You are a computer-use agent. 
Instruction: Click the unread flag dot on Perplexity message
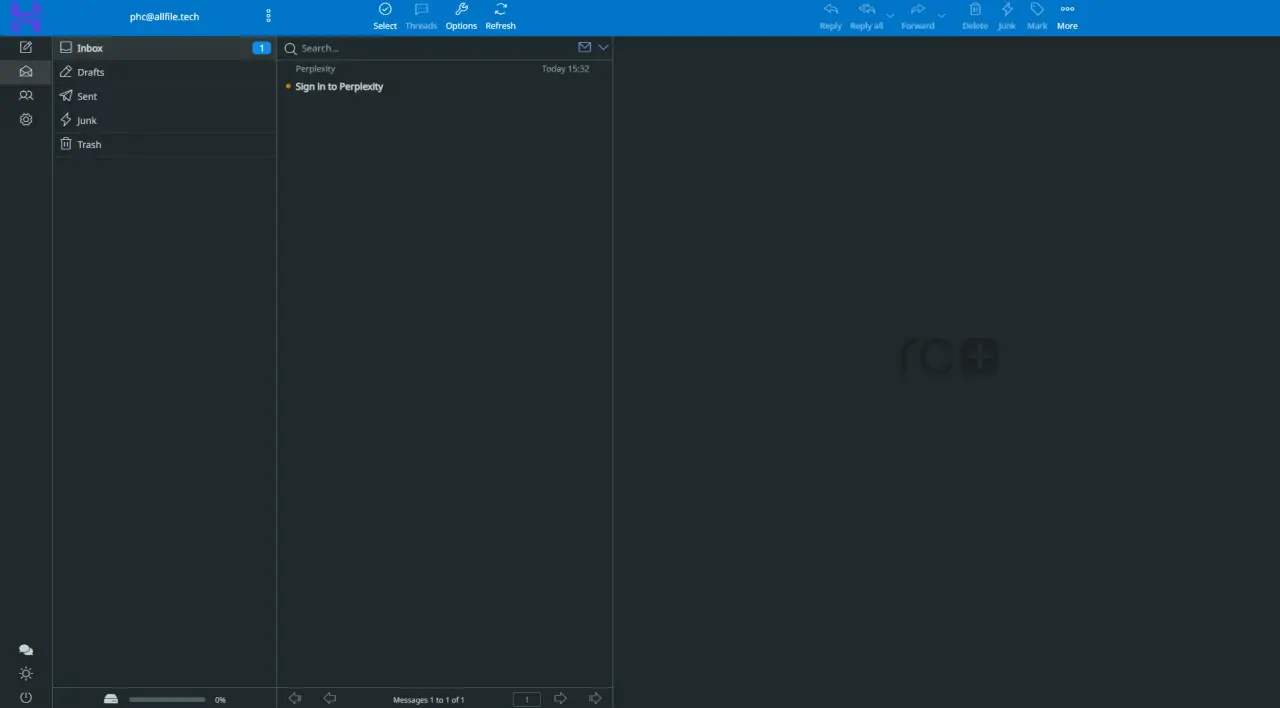(x=288, y=87)
